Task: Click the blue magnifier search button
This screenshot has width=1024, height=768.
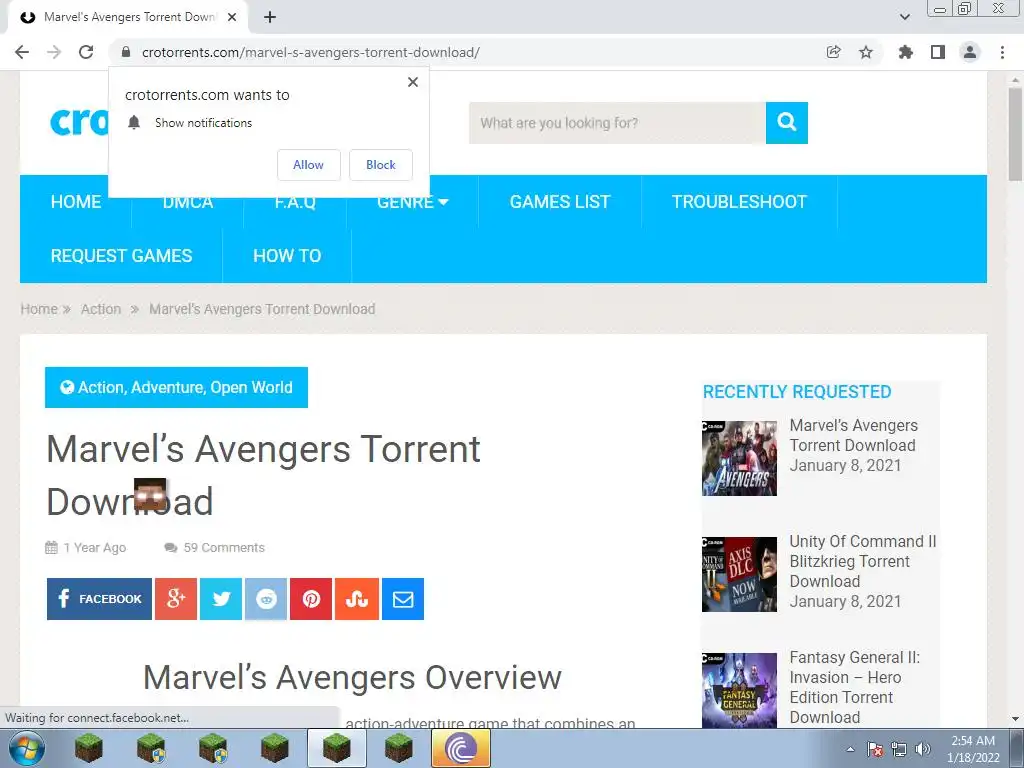Action: click(x=787, y=123)
